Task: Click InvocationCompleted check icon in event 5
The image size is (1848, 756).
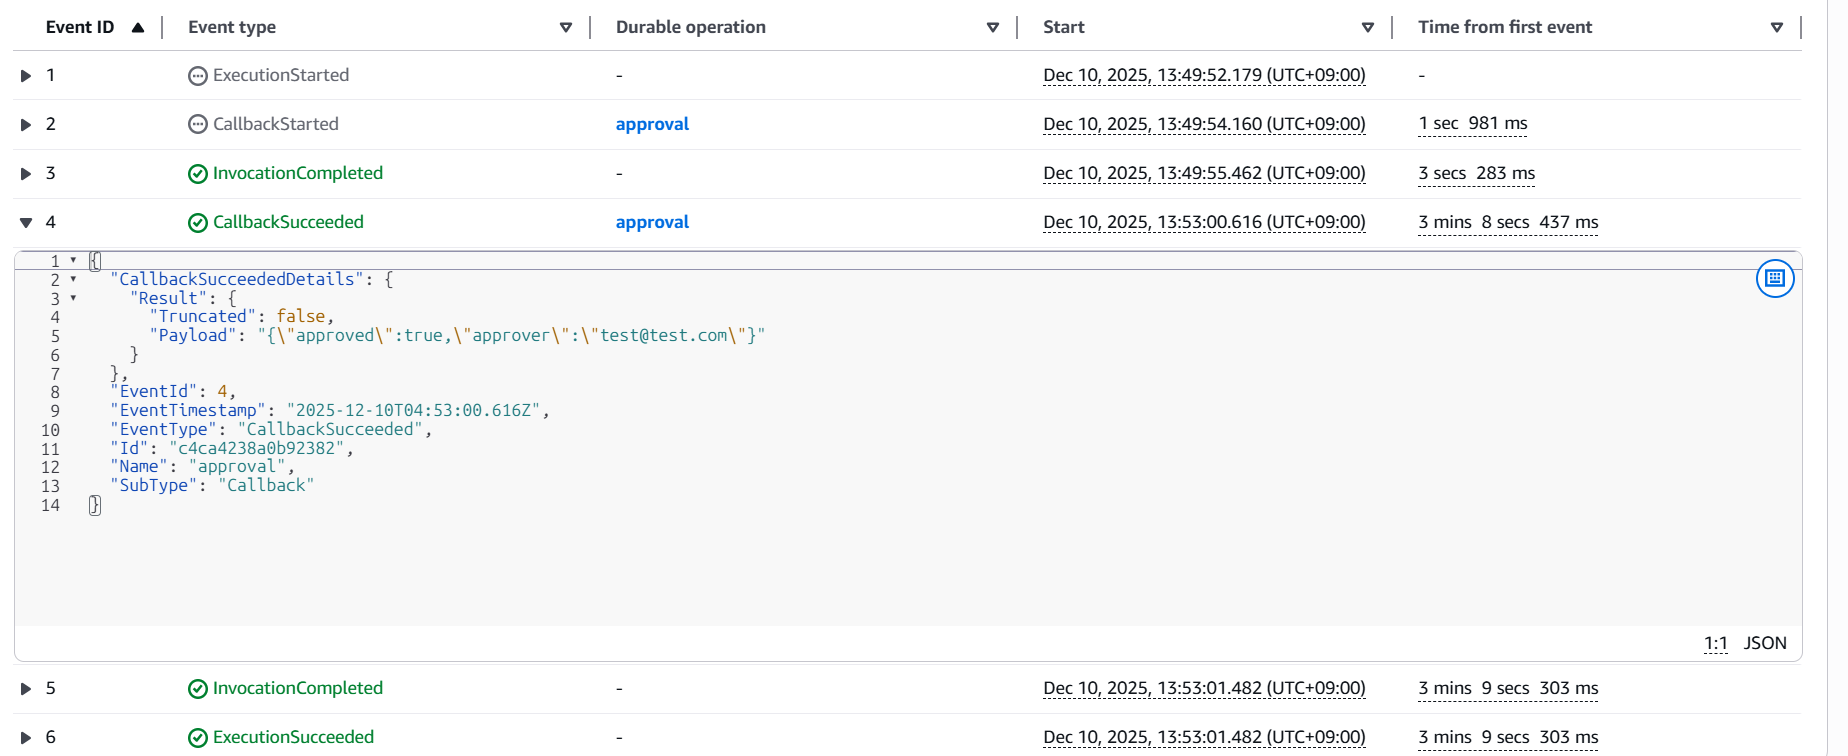Action: tap(198, 689)
